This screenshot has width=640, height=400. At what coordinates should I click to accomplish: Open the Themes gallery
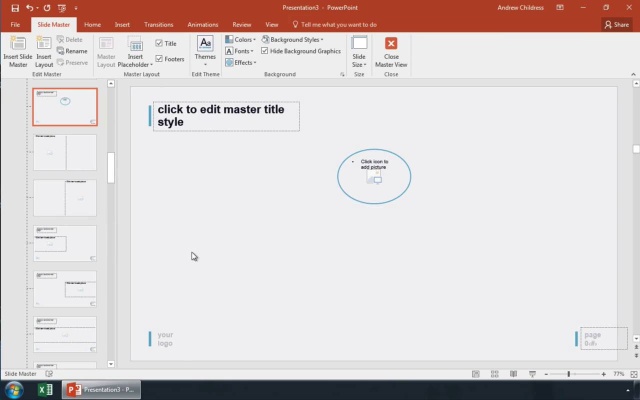click(x=205, y=51)
